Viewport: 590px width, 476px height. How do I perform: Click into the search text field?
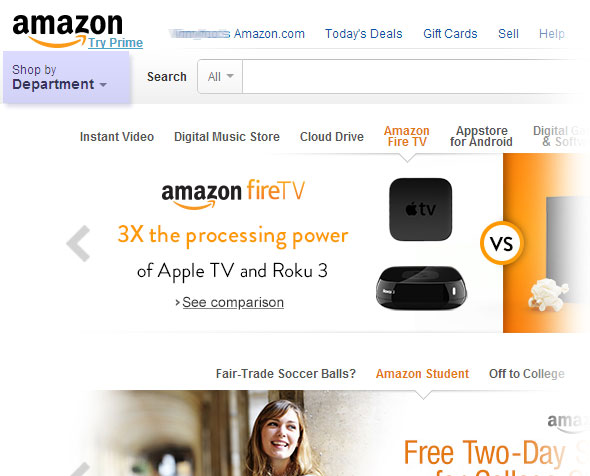416,77
